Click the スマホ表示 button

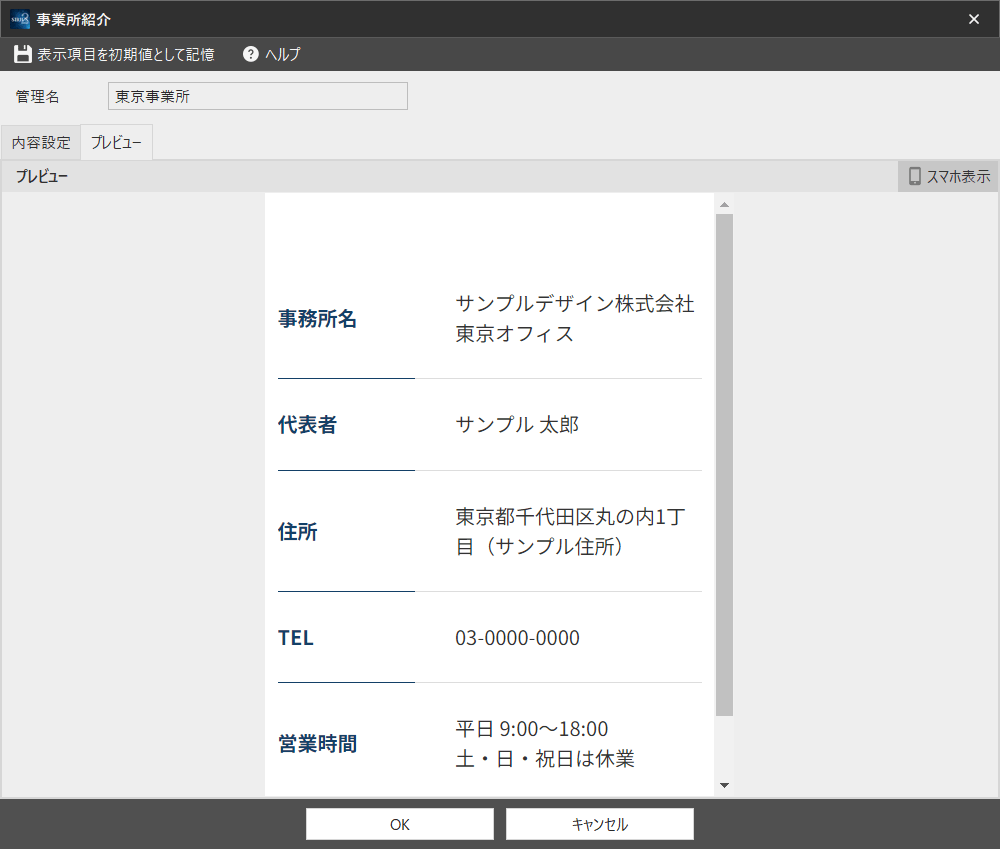tap(948, 176)
